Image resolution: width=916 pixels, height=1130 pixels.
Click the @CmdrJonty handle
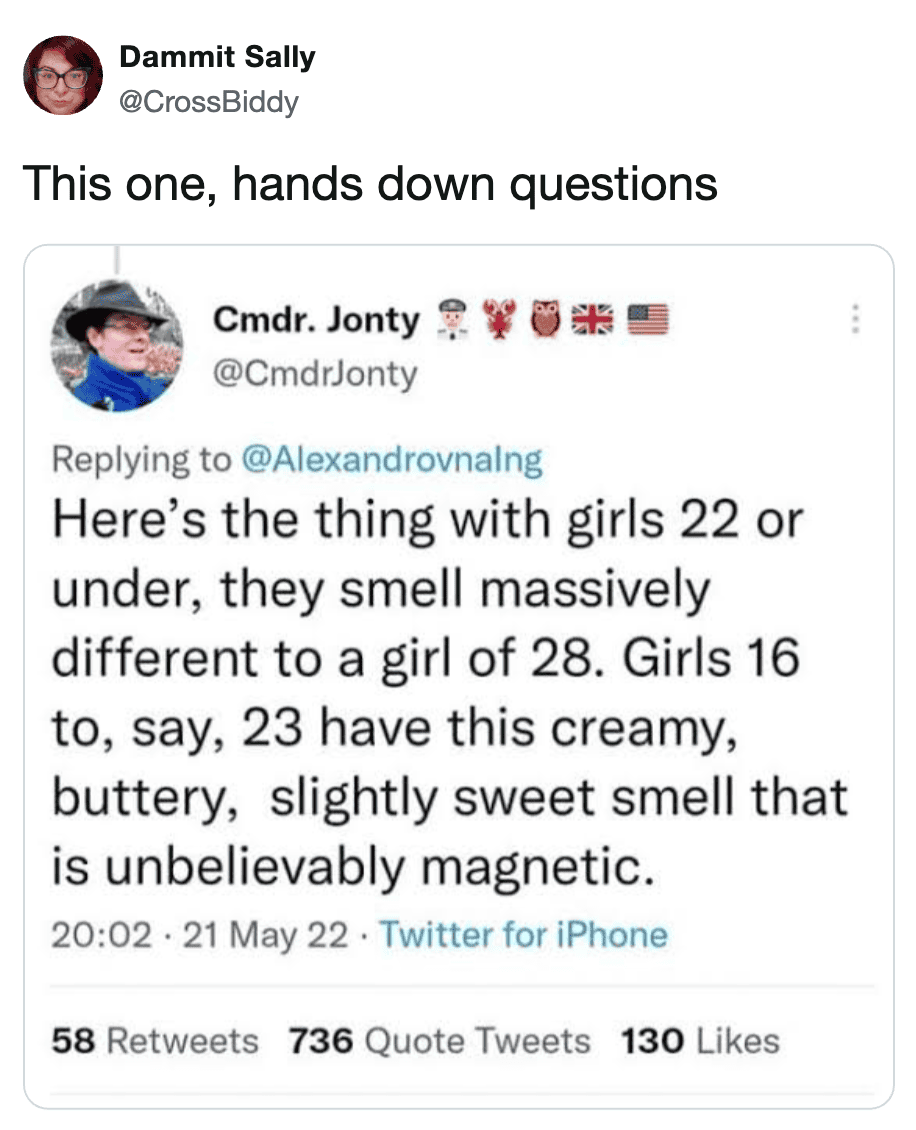coord(315,376)
